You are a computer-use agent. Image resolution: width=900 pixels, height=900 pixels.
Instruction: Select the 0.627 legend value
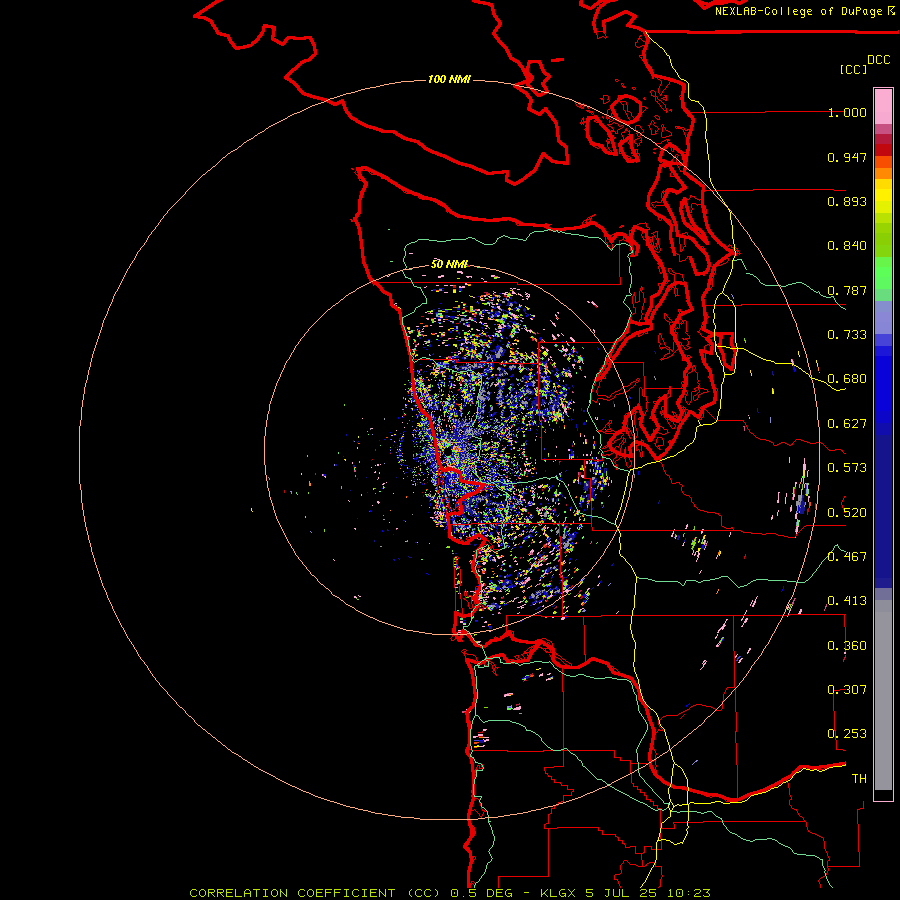(x=847, y=424)
